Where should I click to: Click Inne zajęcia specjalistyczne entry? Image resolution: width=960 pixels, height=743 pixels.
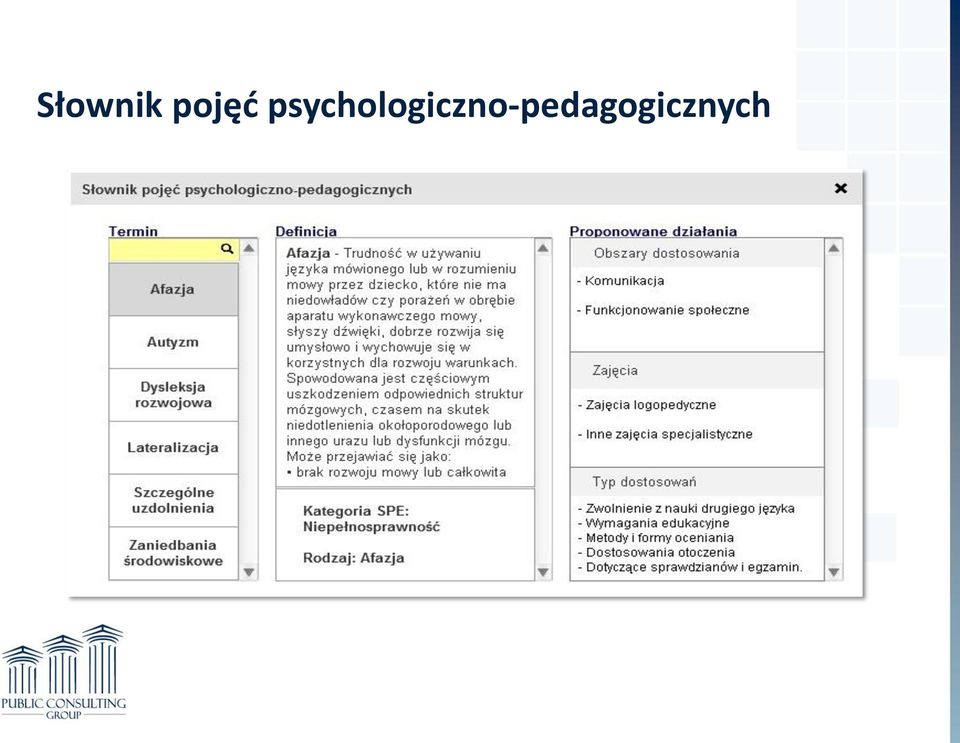666,435
